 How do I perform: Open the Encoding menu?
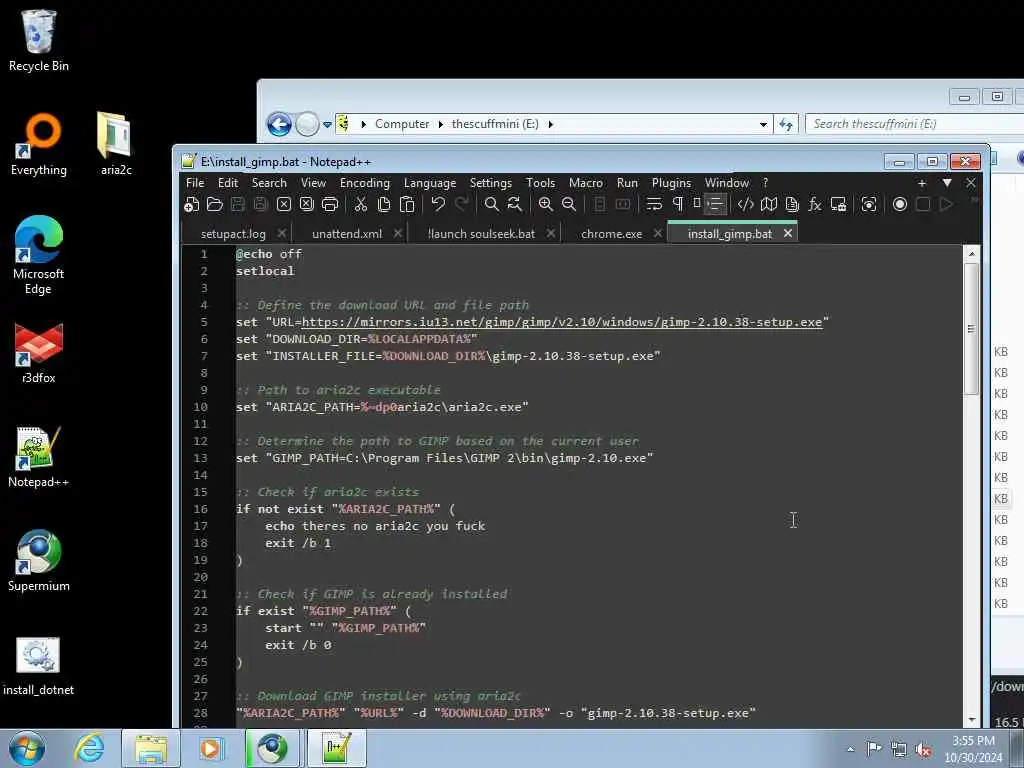click(364, 184)
